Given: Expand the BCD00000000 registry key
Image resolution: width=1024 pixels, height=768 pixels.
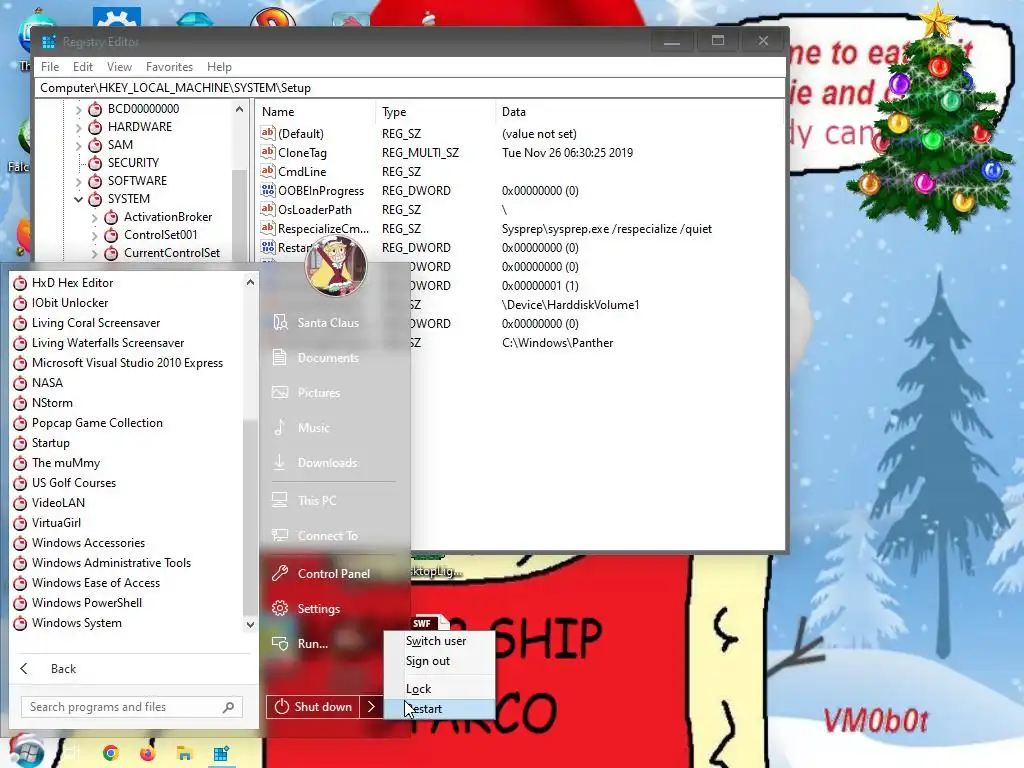Looking at the screenshot, I should tap(78, 109).
